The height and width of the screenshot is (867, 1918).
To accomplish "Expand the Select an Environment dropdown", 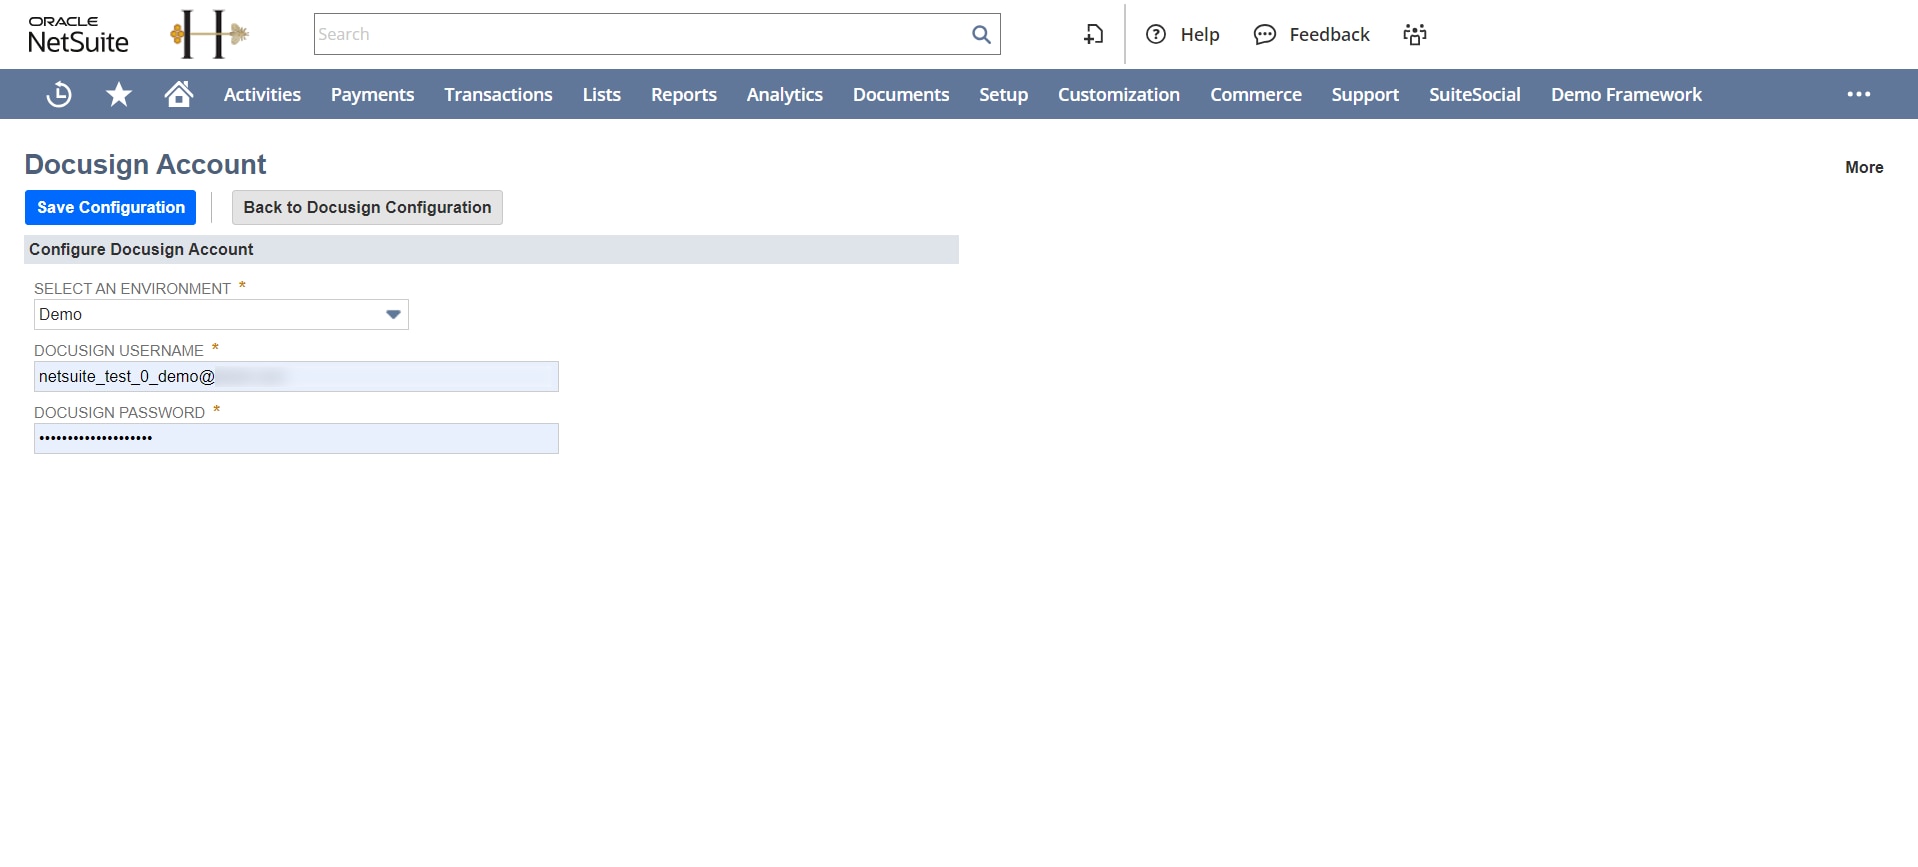I will [x=393, y=314].
